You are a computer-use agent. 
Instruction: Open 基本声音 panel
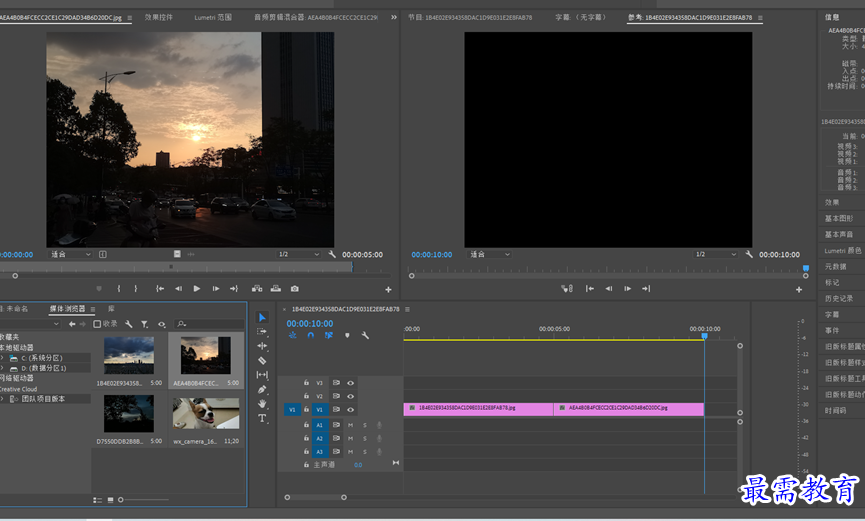pyautogui.click(x=839, y=235)
